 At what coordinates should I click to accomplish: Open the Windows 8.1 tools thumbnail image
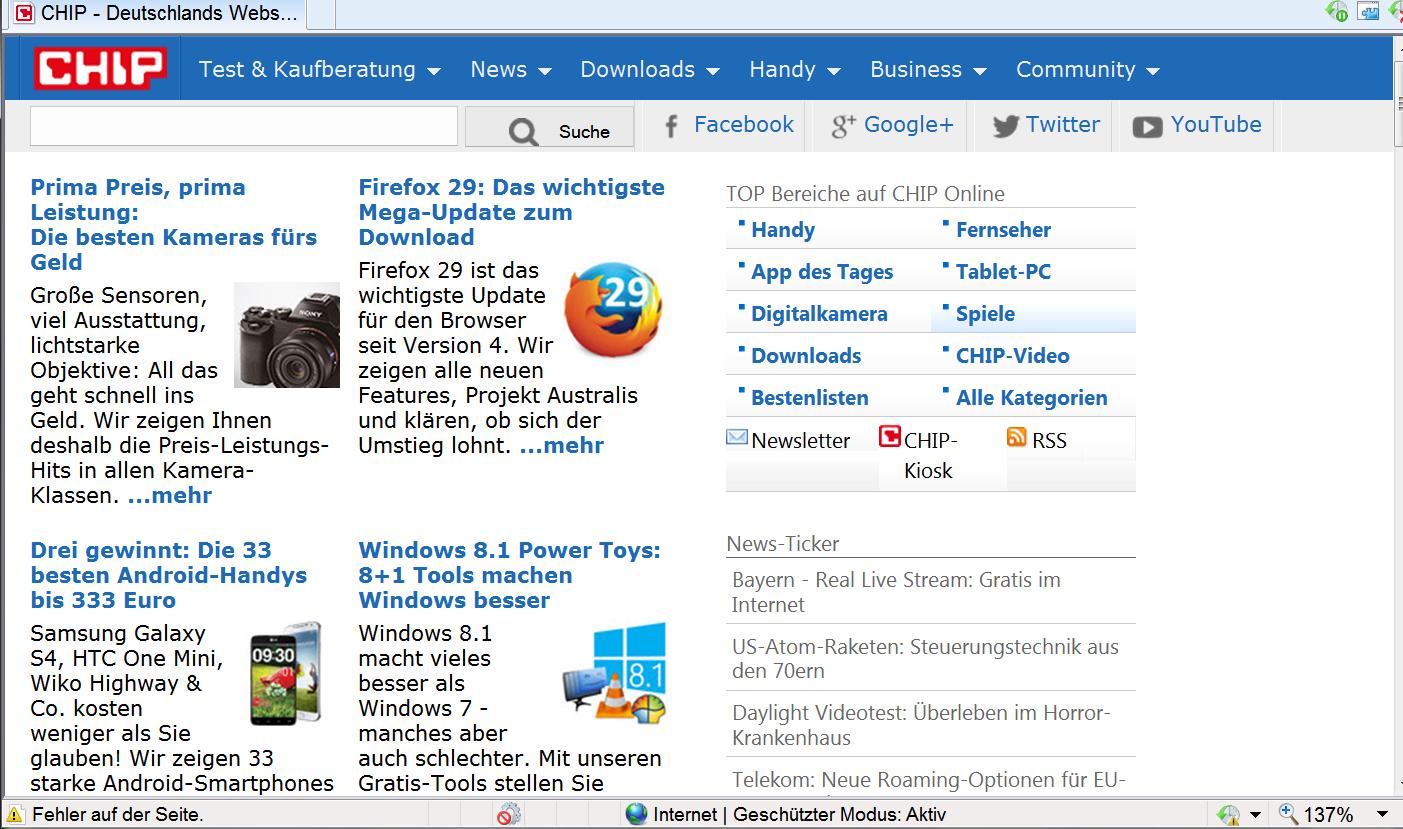[x=614, y=673]
